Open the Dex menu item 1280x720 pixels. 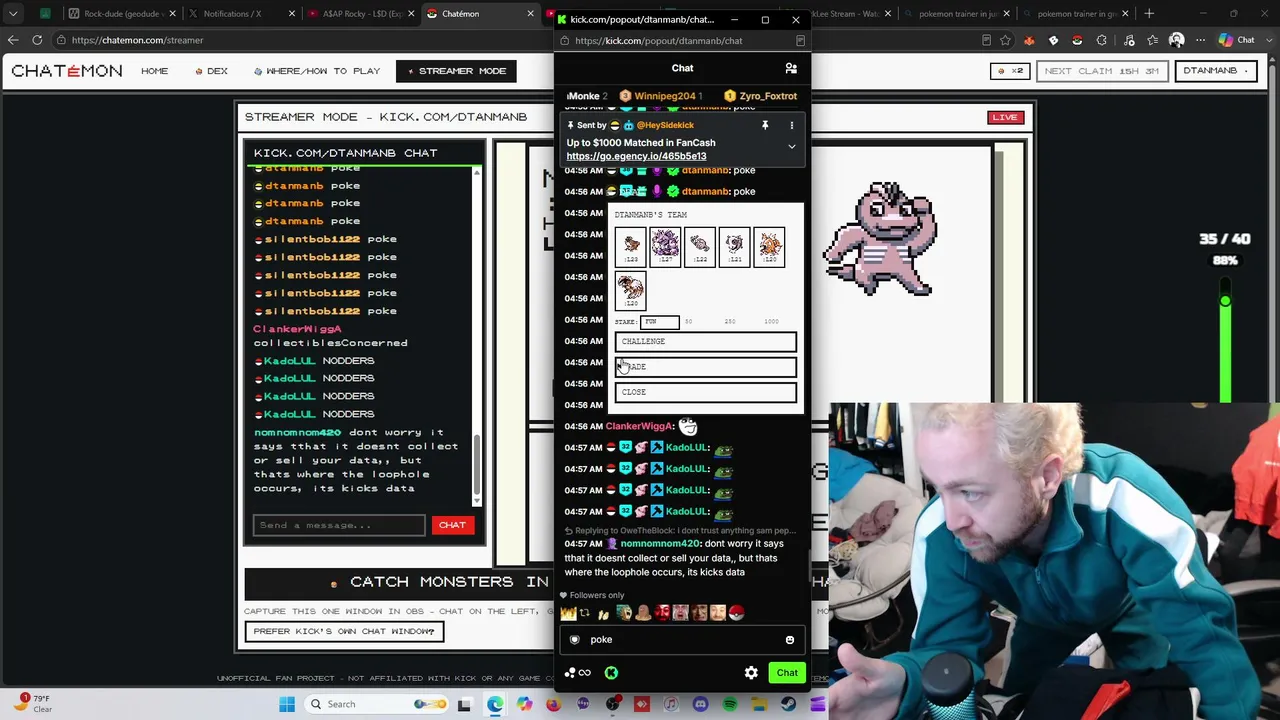click(x=212, y=71)
